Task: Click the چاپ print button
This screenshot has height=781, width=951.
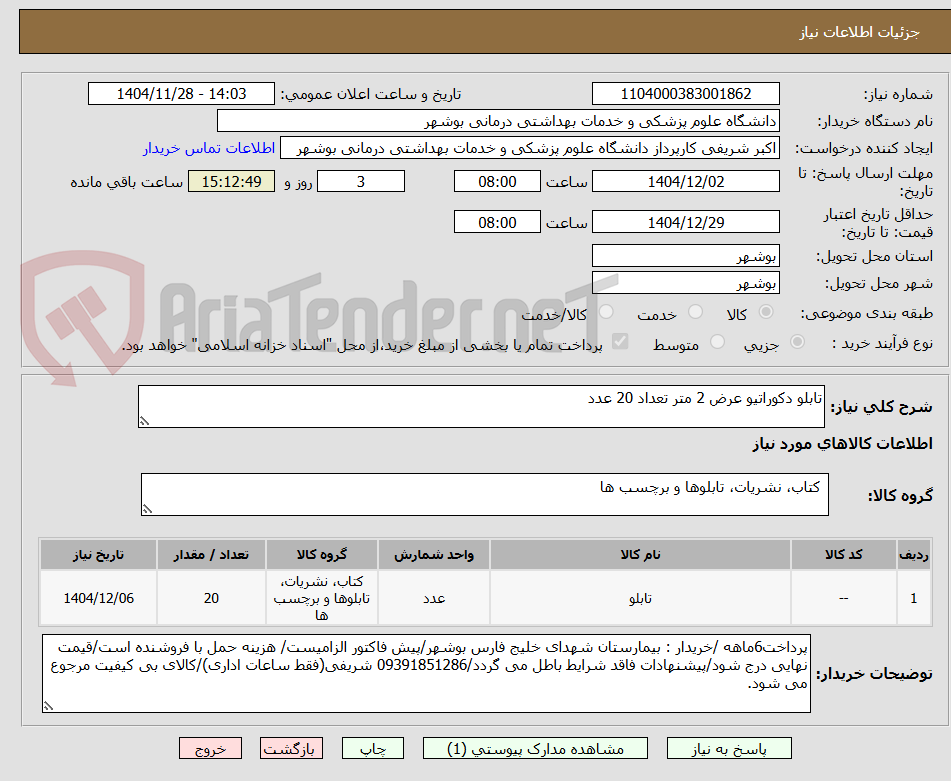Action: point(373,748)
